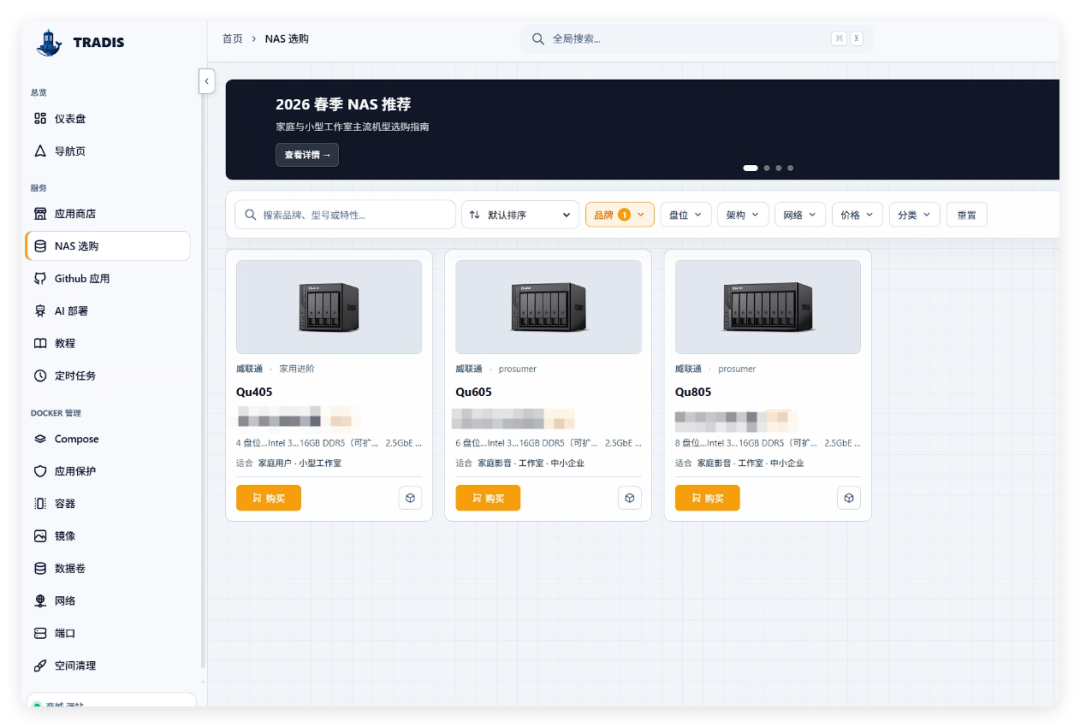
Task: Go to the 导航页 sidebar item
Action: tap(107, 151)
